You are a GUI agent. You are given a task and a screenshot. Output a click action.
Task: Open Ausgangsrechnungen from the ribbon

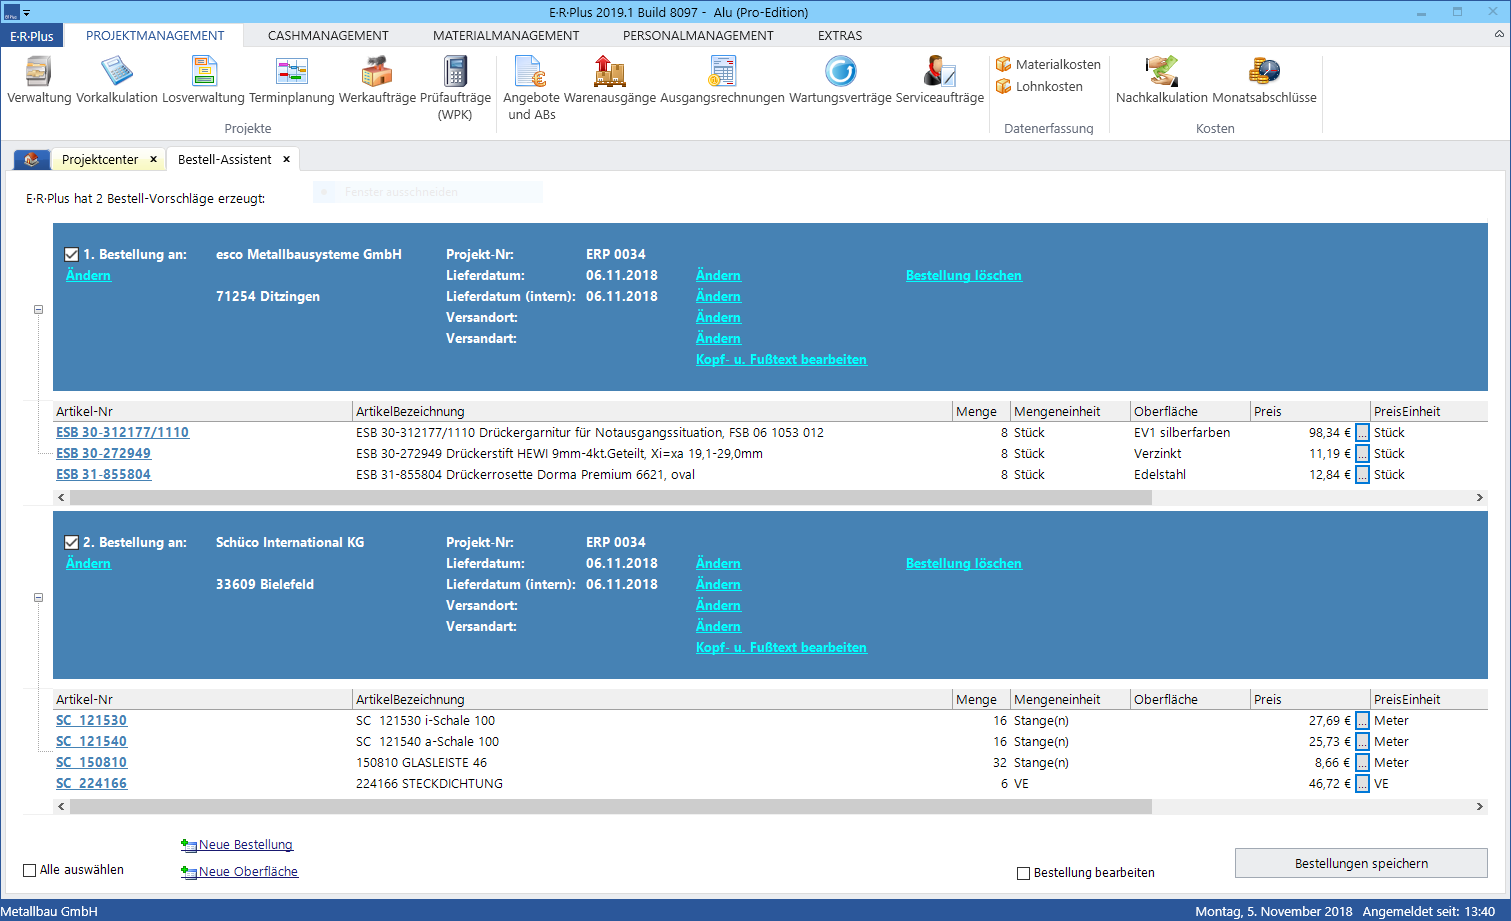[x=722, y=80]
